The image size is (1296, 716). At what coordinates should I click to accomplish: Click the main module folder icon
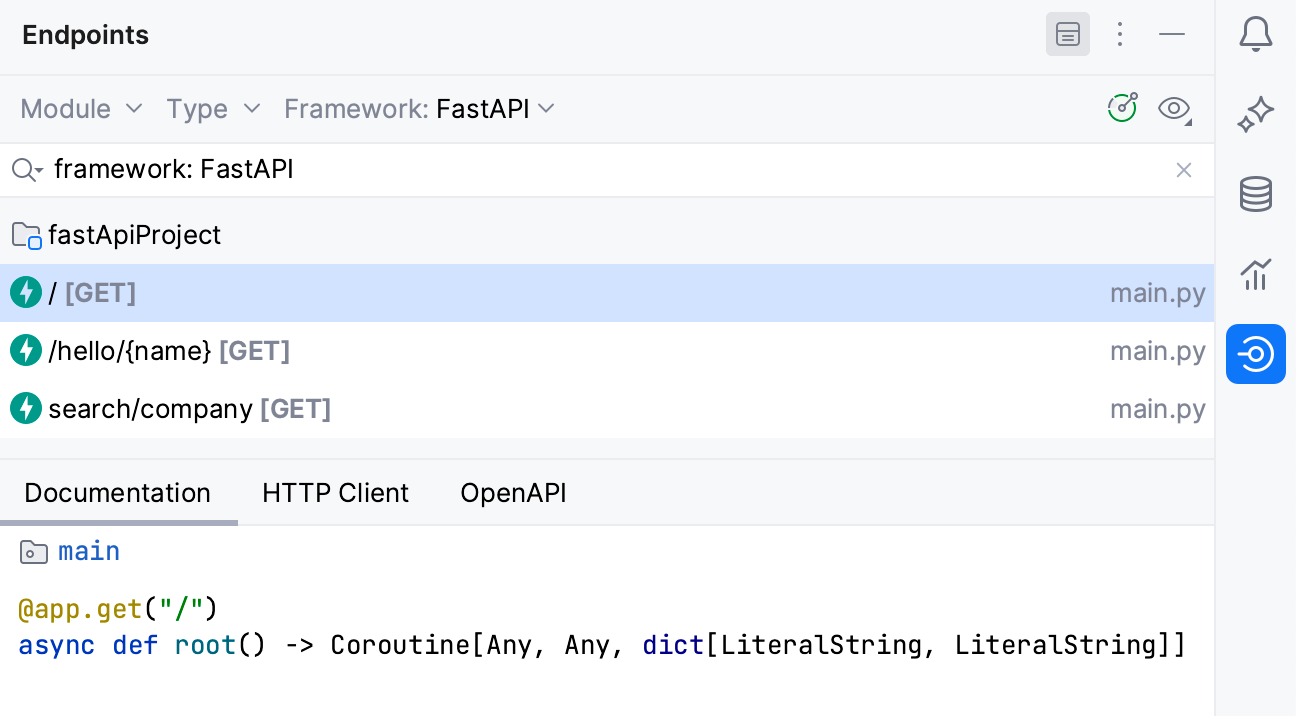click(x=34, y=552)
